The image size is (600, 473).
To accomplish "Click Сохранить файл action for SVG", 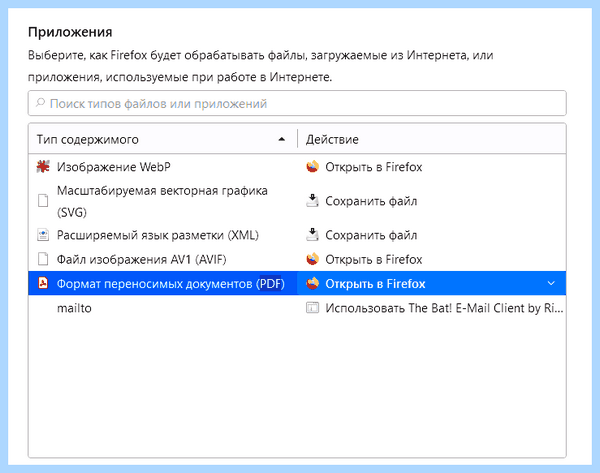I will (x=371, y=201).
